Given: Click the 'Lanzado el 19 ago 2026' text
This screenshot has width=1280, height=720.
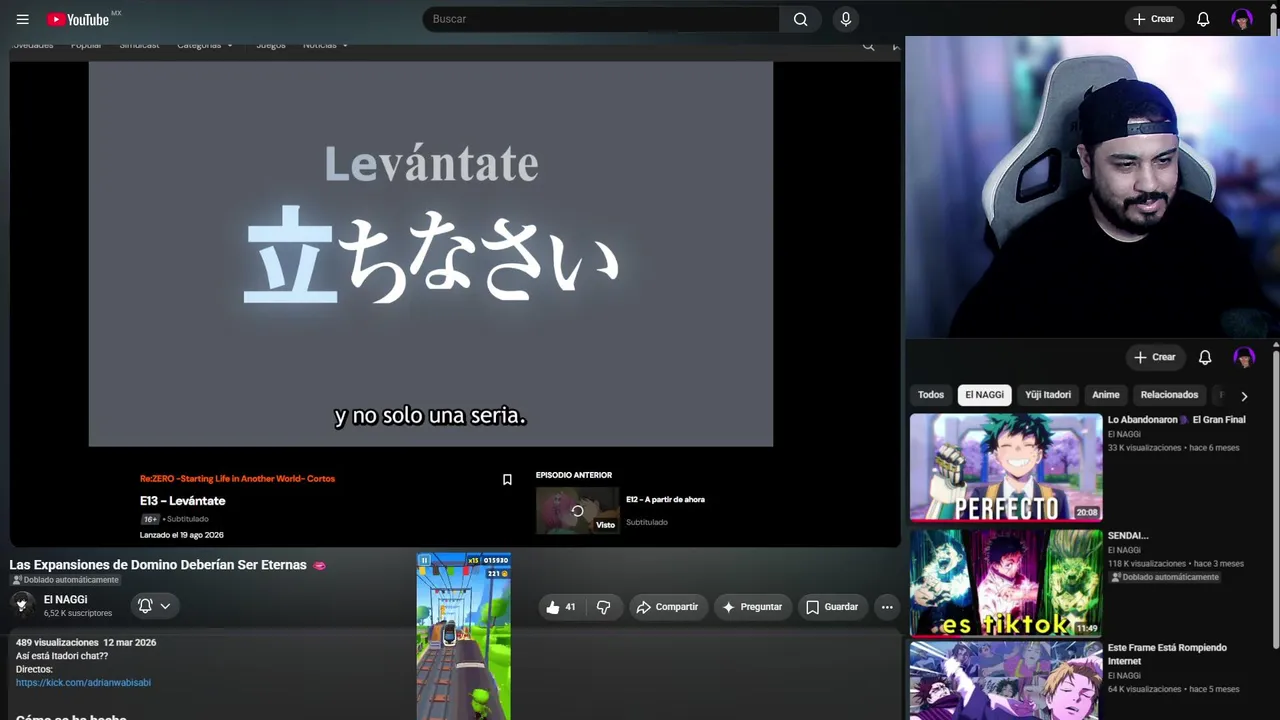Looking at the screenshot, I should pos(182,536).
